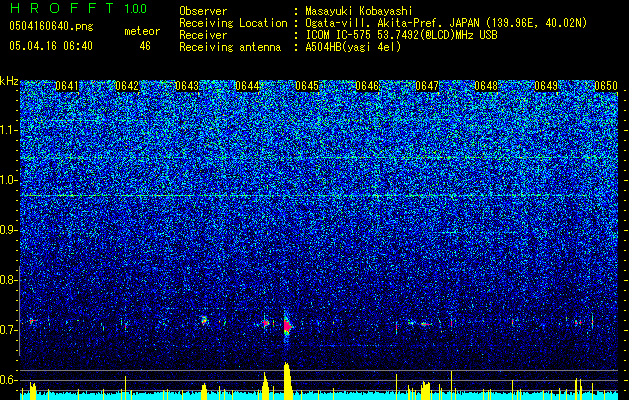
Task: Select the file name 0504160640.png
Action: click(x=51, y=26)
